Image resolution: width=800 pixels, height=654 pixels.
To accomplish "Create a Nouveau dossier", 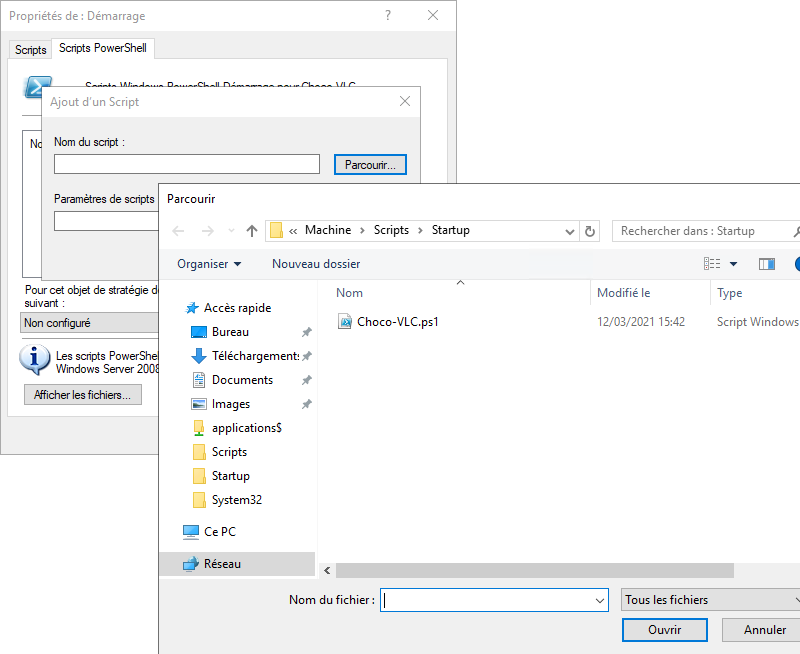I will [x=316, y=264].
